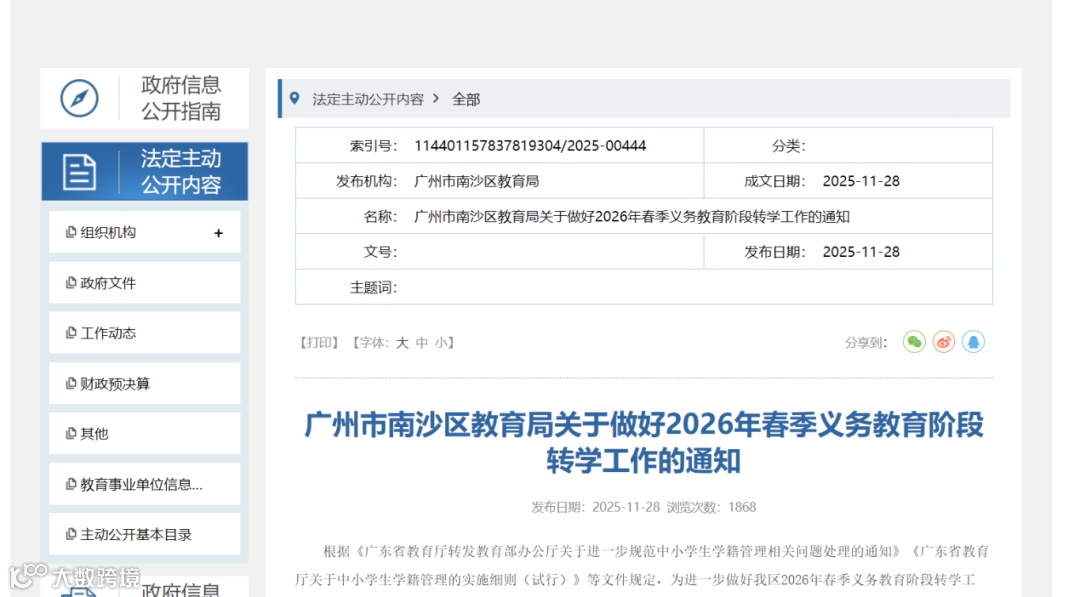Click the 主题词 field label
This screenshot has width=1080, height=597.
373,288
